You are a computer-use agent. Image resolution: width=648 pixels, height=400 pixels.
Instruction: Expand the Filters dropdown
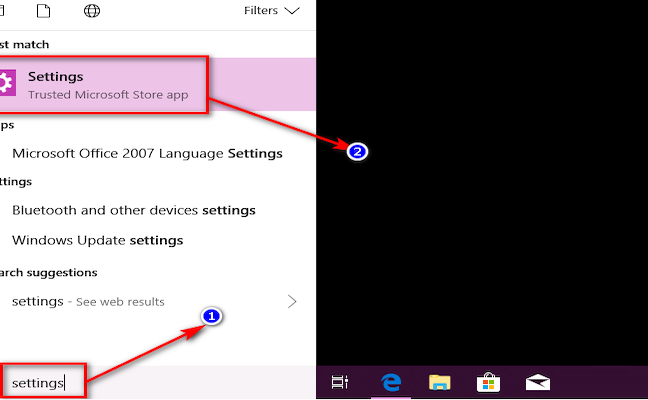point(272,11)
